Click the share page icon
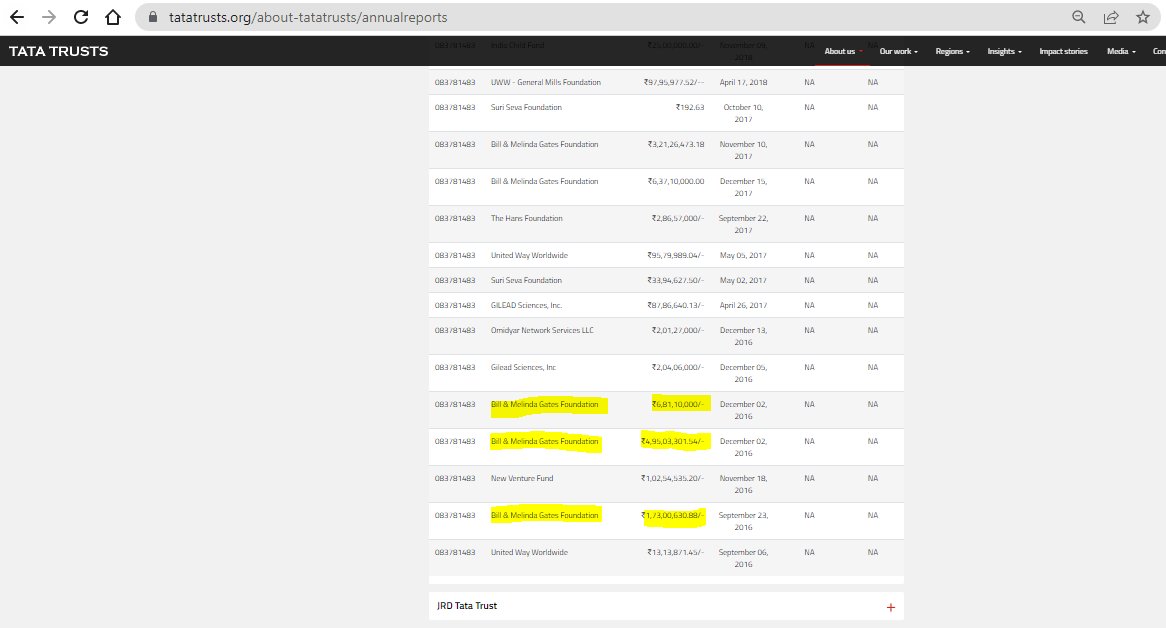The width and height of the screenshot is (1166, 628). click(x=1111, y=17)
